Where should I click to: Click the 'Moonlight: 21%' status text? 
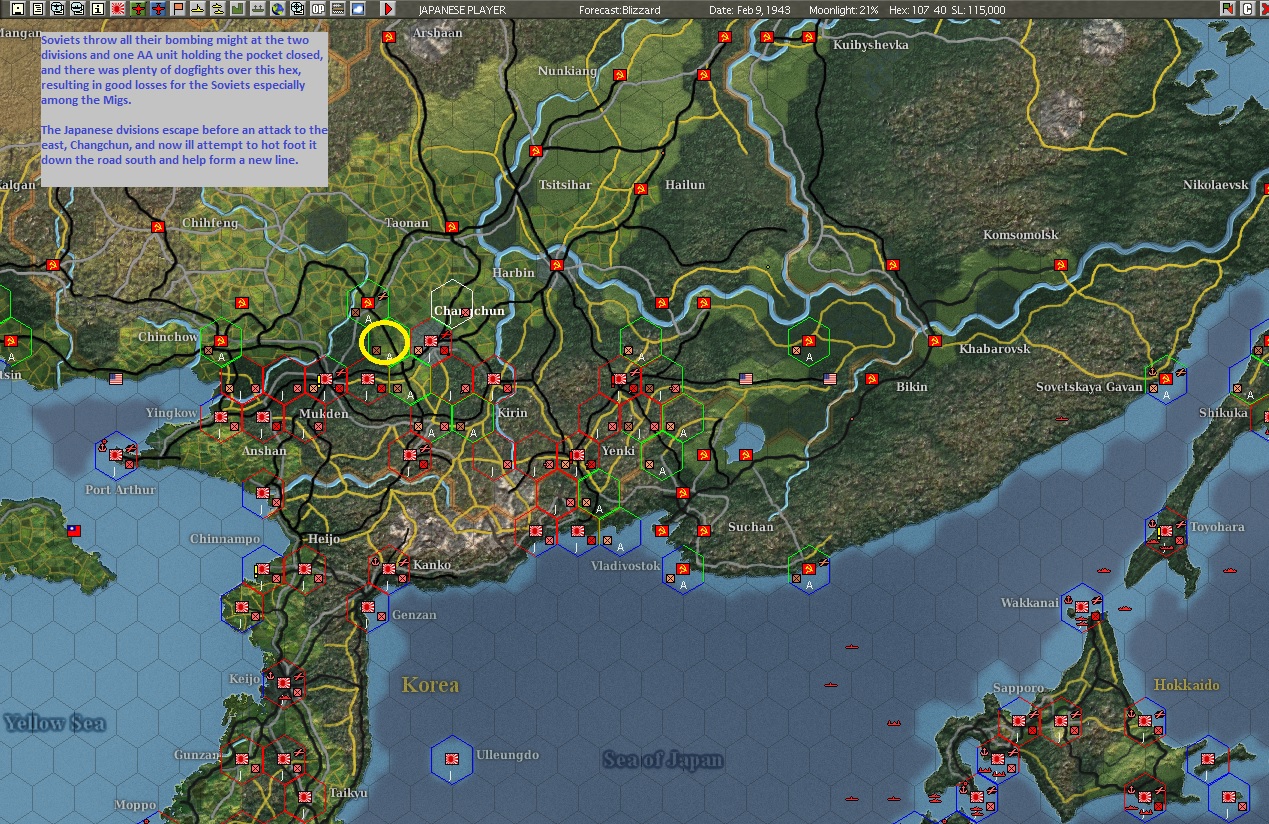845,10
